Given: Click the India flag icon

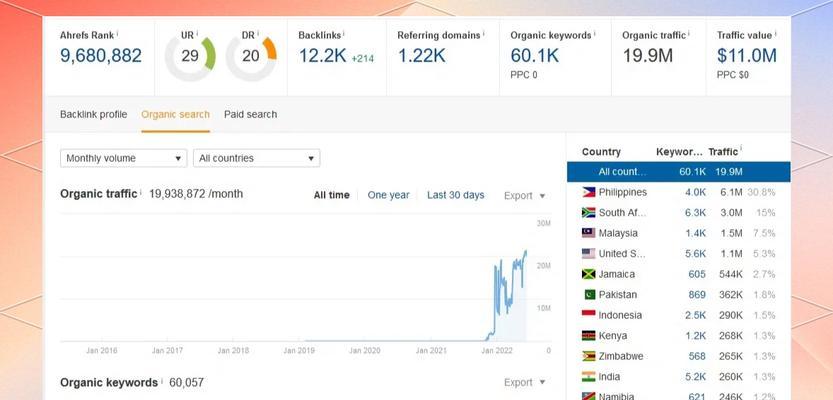Looking at the screenshot, I should click(588, 377).
